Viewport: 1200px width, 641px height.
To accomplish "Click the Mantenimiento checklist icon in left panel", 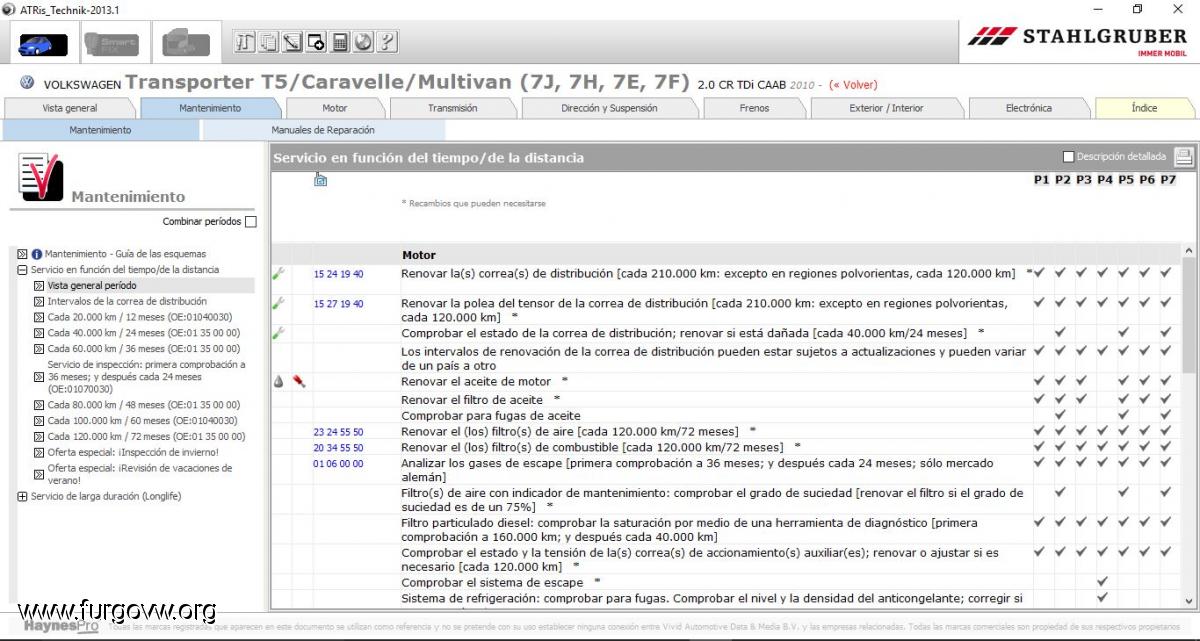I will click(x=41, y=178).
